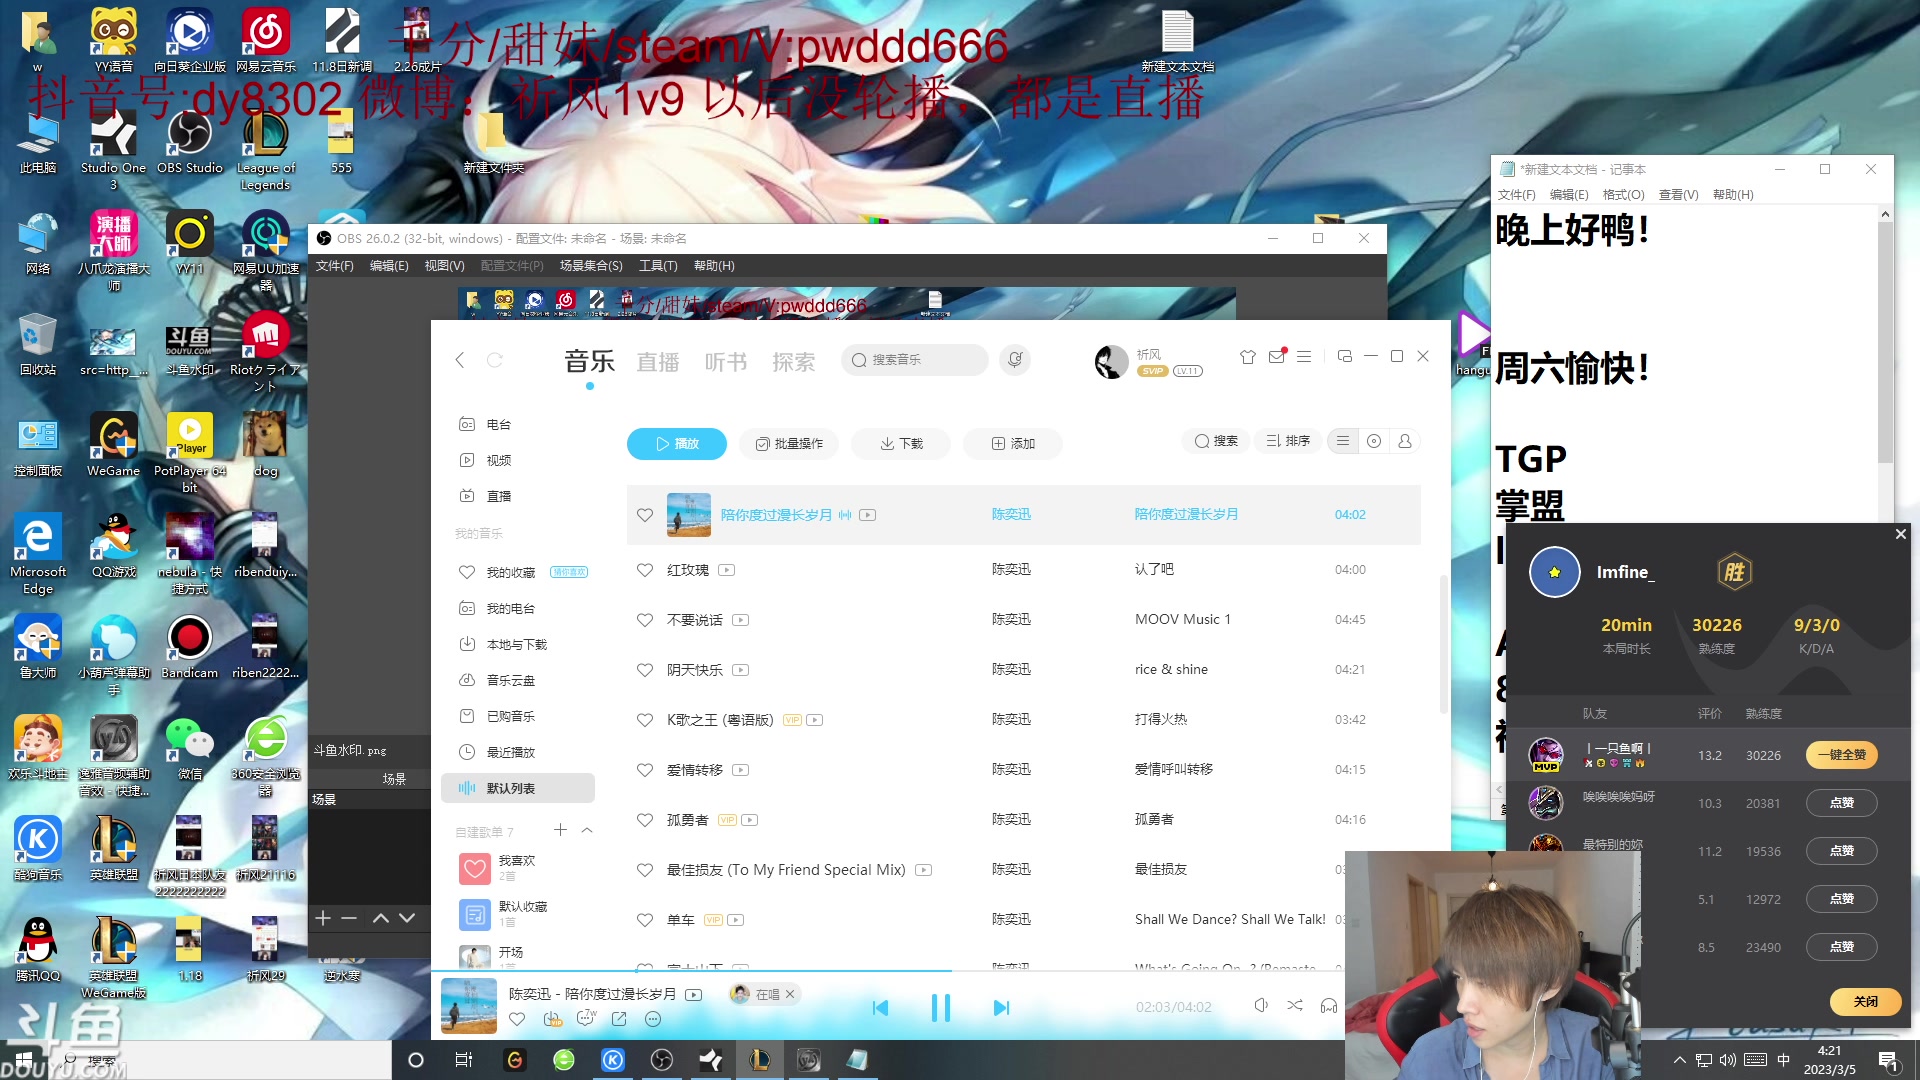This screenshot has height=1080, width=1920.
Task: Open OBS Studio taskbar icon
Action: [662, 1060]
